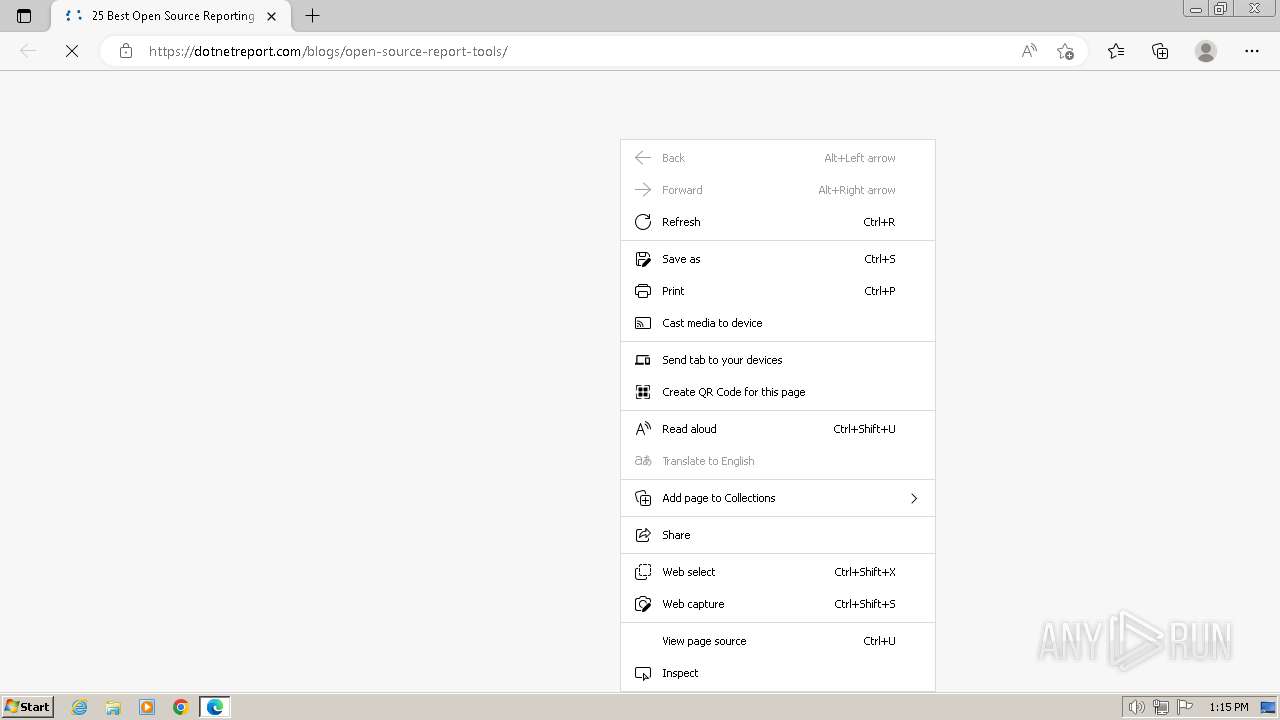Choose Share in context menu
The image size is (1280, 720).
pyautogui.click(x=778, y=535)
